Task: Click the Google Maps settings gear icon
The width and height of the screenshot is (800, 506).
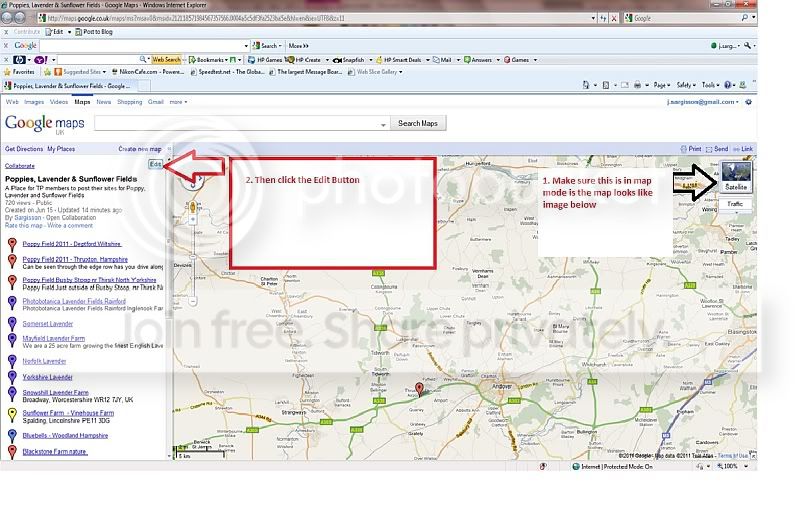Action: [748, 102]
